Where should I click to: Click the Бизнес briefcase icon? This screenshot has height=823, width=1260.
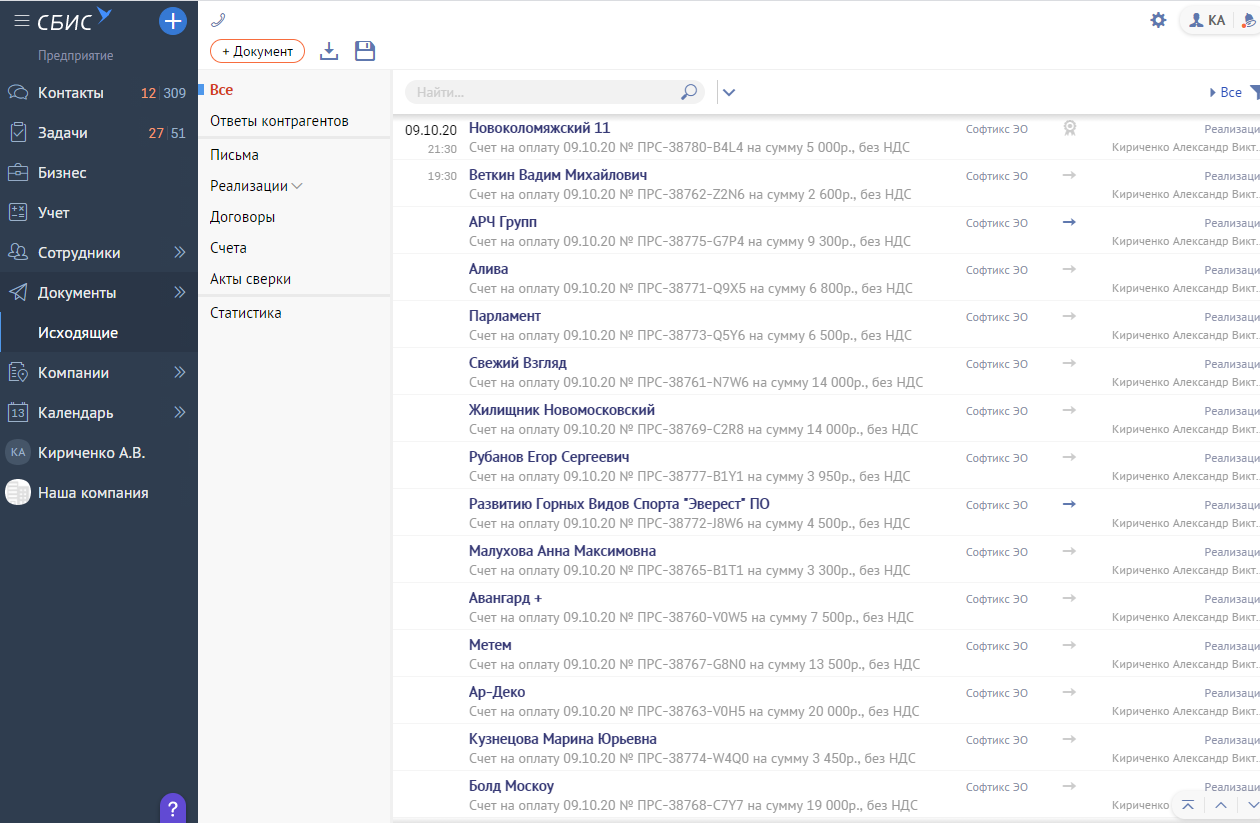18,173
